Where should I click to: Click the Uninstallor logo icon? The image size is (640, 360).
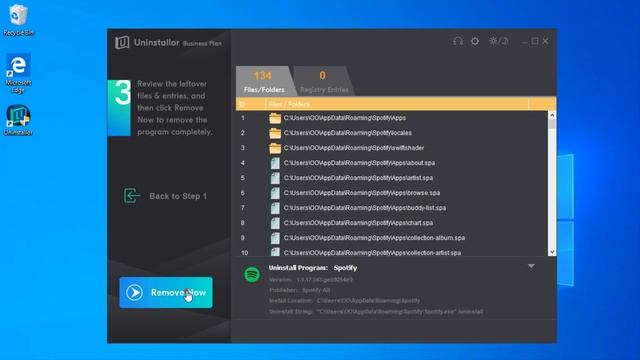(122, 42)
